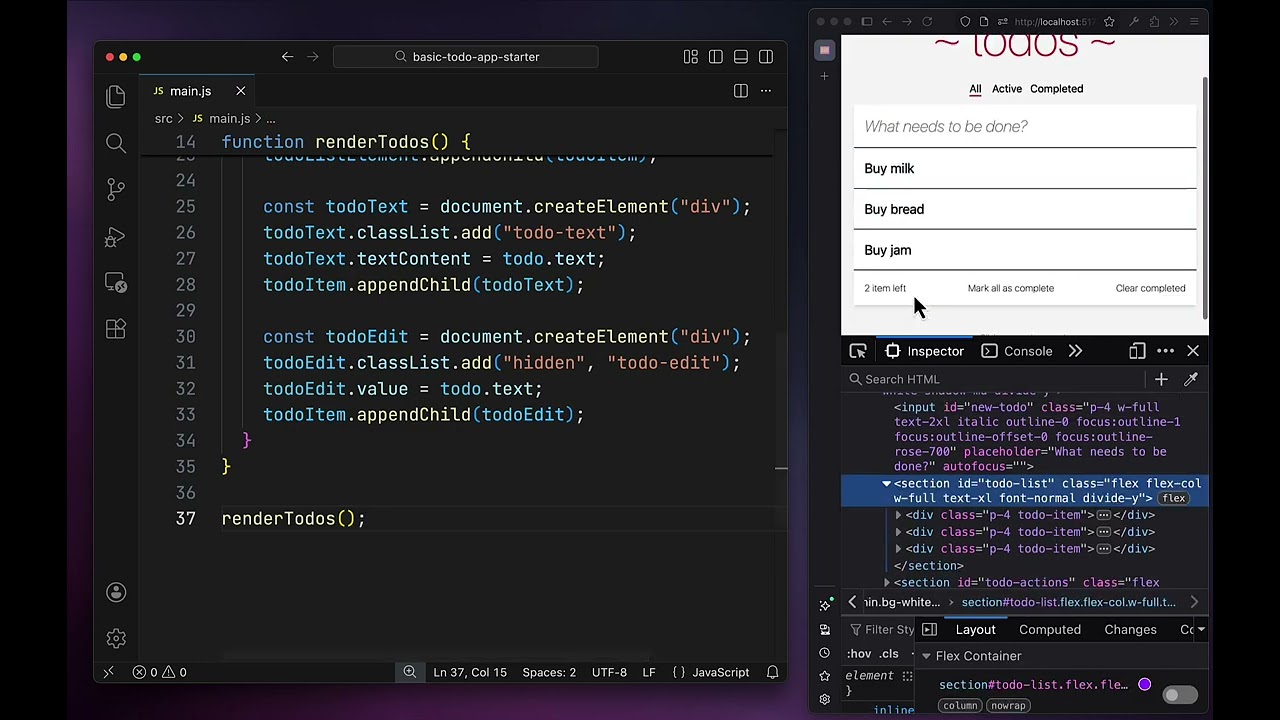Show Active todos filter
This screenshot has height=720, width=1280.
pos(1007,89)
